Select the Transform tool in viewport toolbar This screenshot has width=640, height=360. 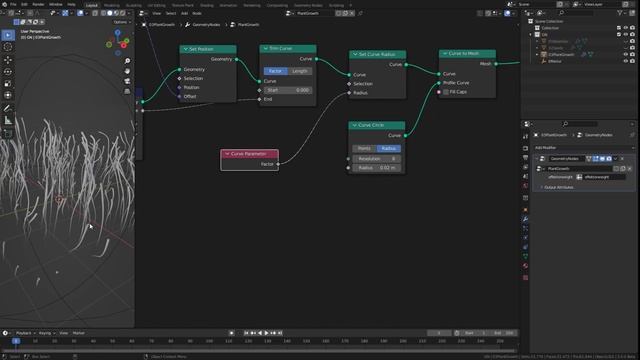8,96
